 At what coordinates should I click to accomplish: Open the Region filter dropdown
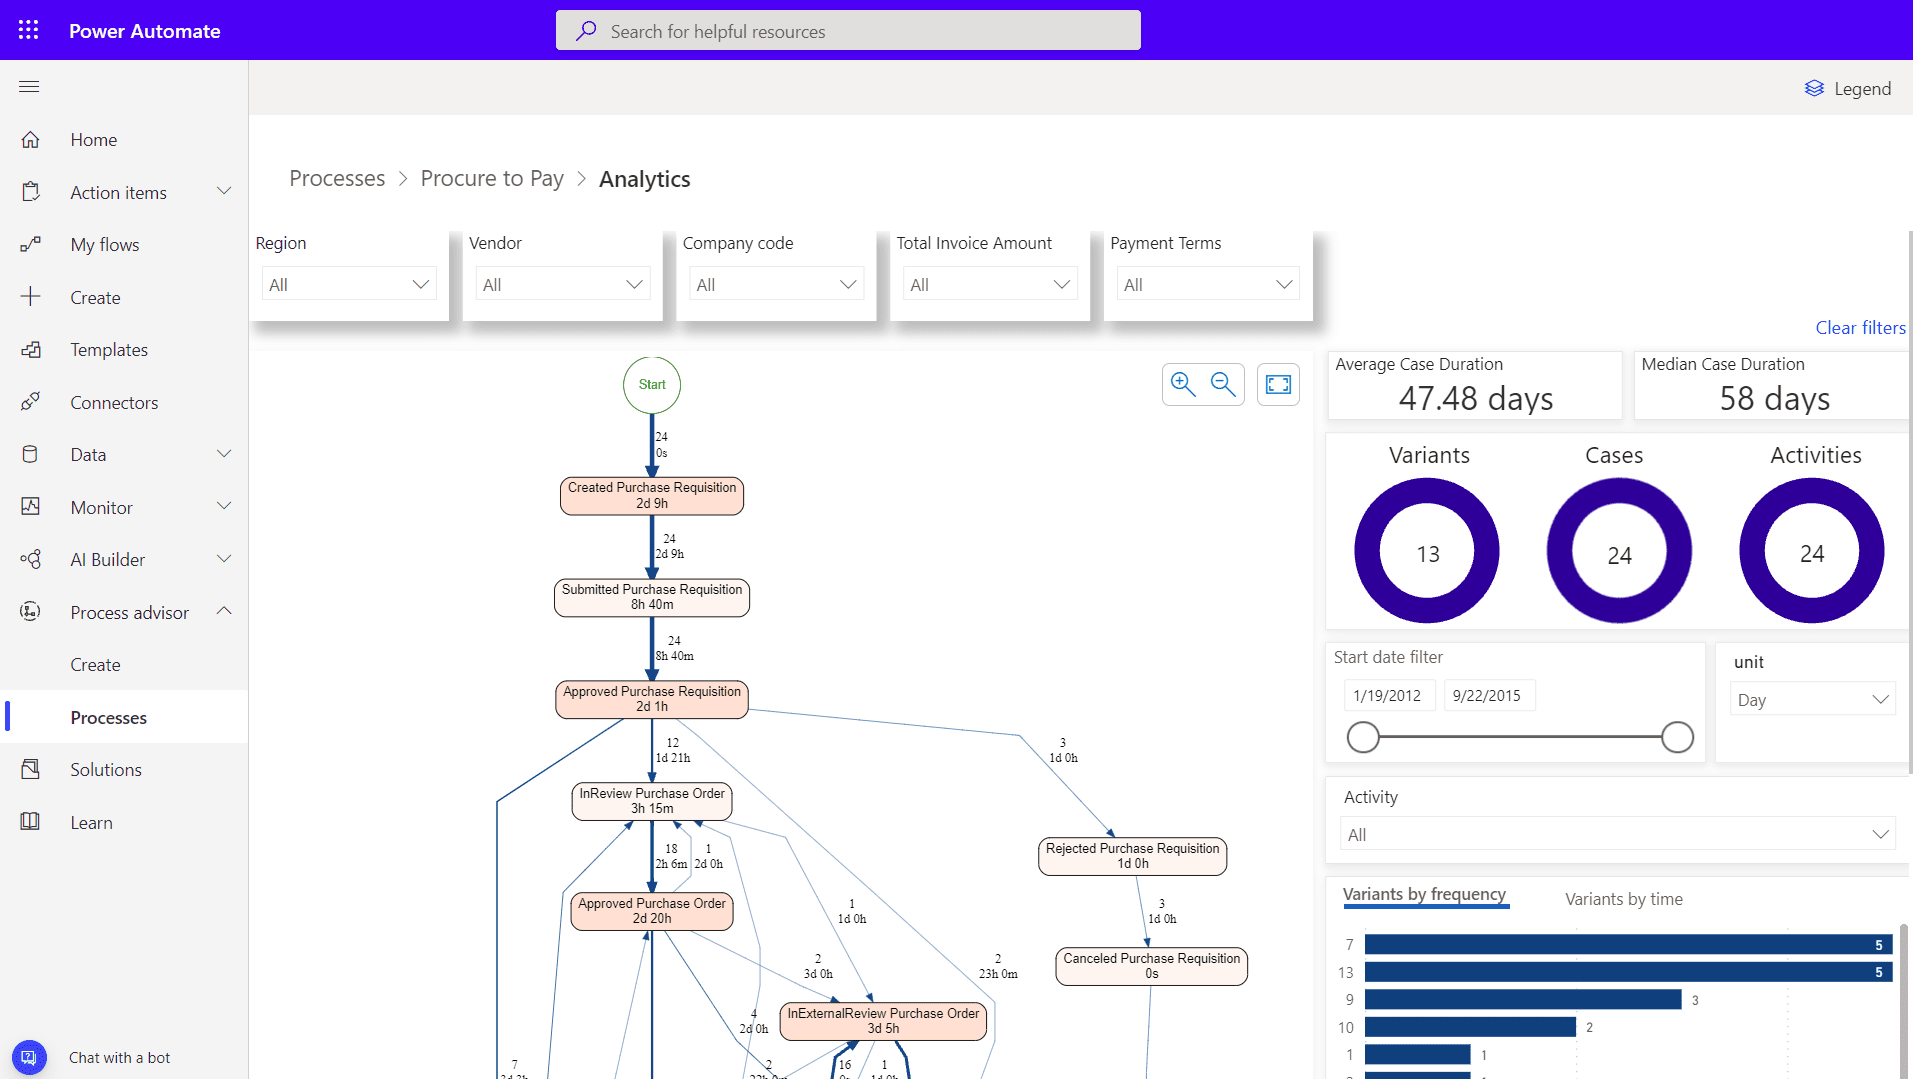click(348, 284)
